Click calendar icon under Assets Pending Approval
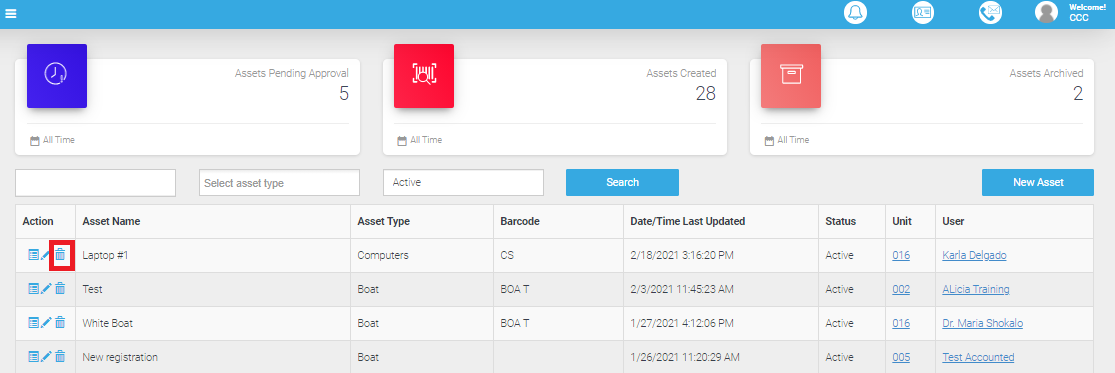 click(34, 141)
